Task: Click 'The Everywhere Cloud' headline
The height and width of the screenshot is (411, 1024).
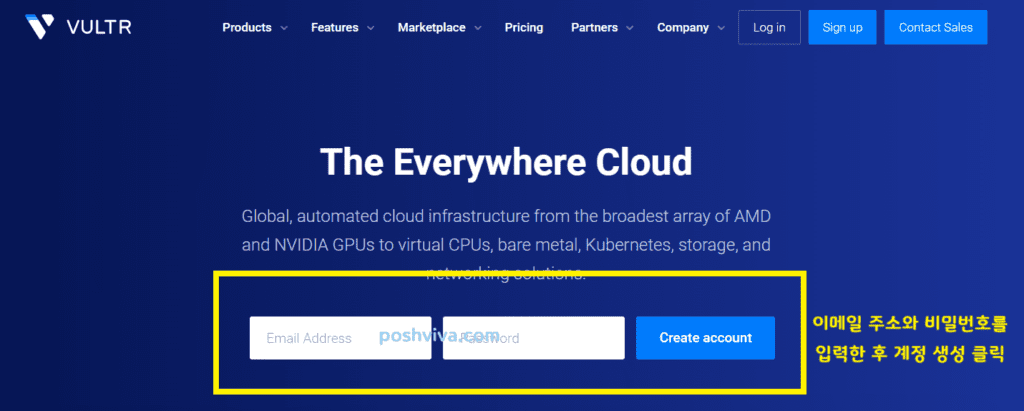Action: click(x=506, y=161)
